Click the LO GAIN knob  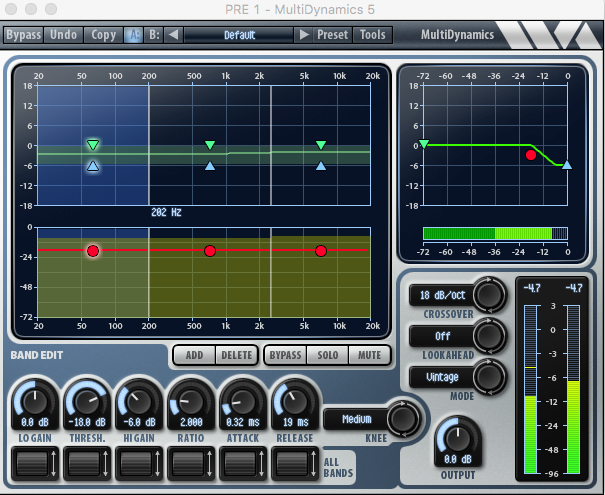tap(35, 402)
